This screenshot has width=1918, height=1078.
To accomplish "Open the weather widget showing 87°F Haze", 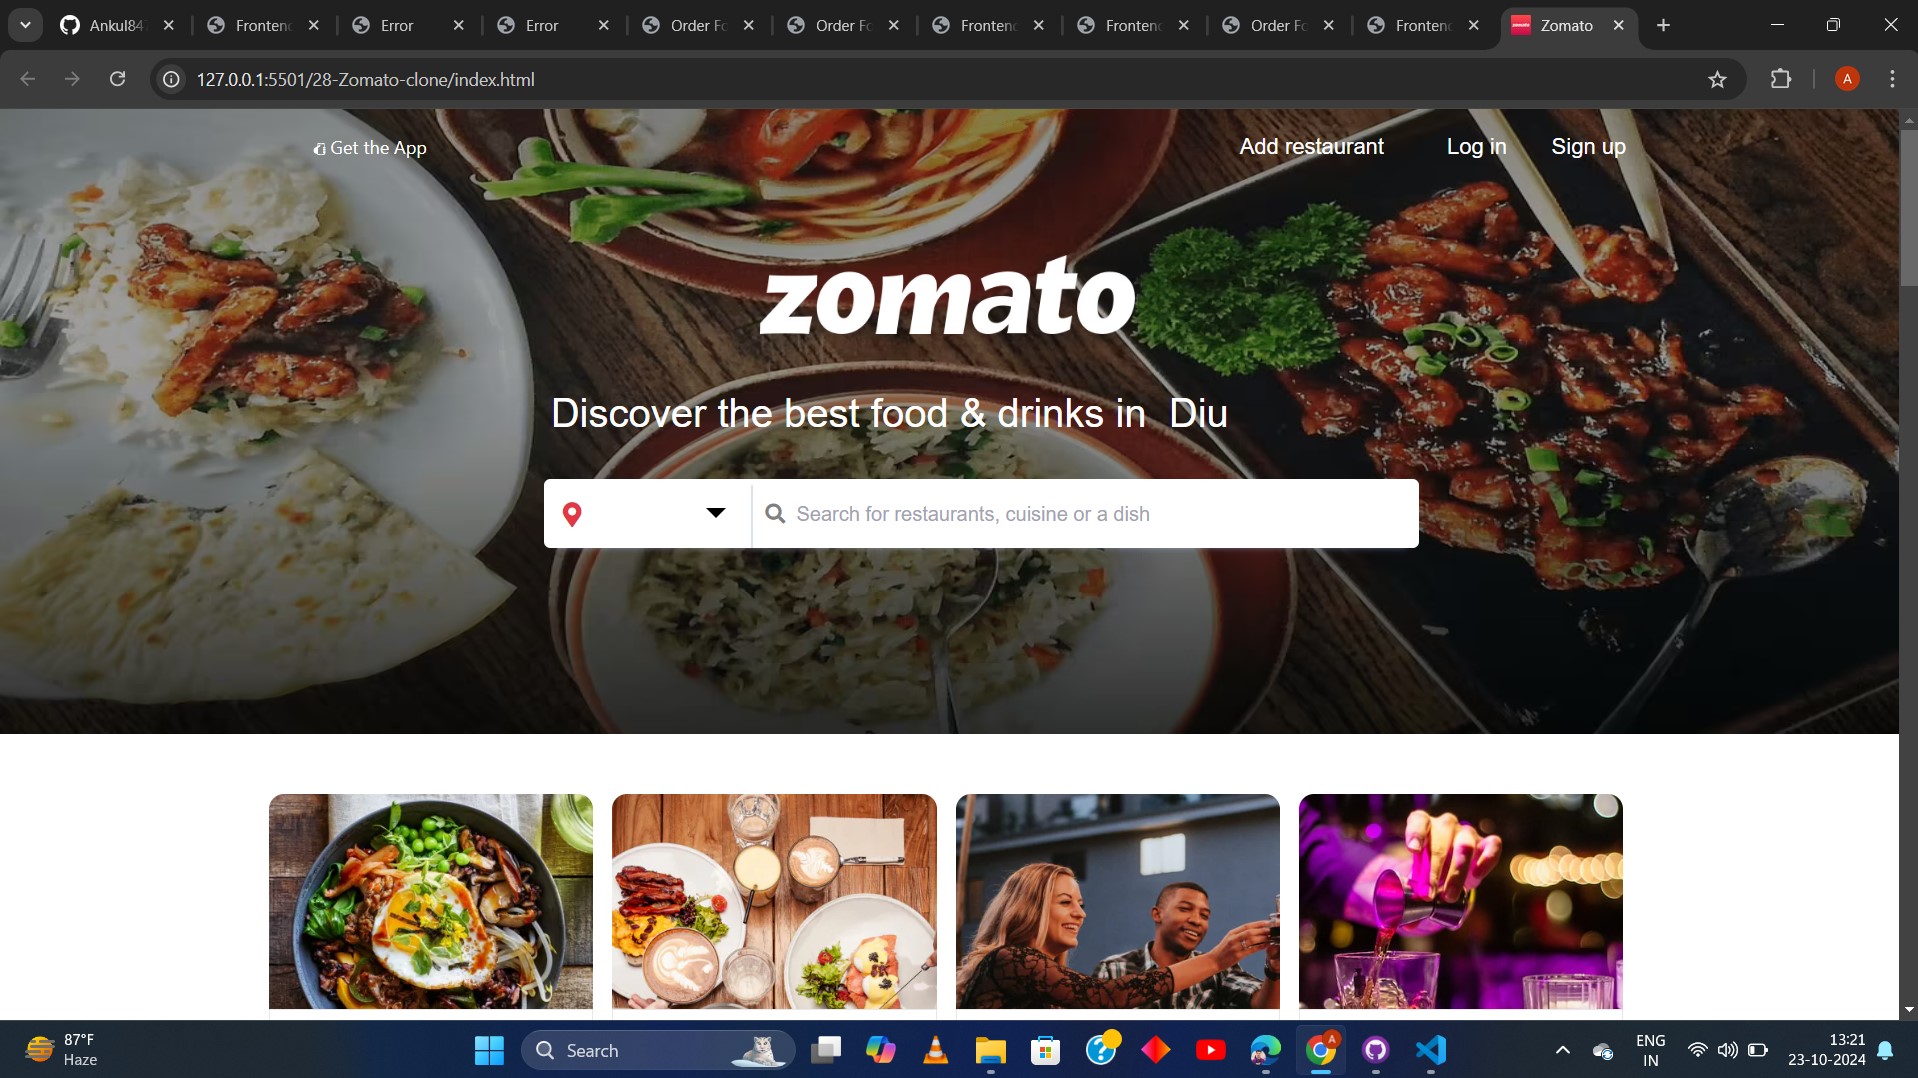I will point(62,1050).
